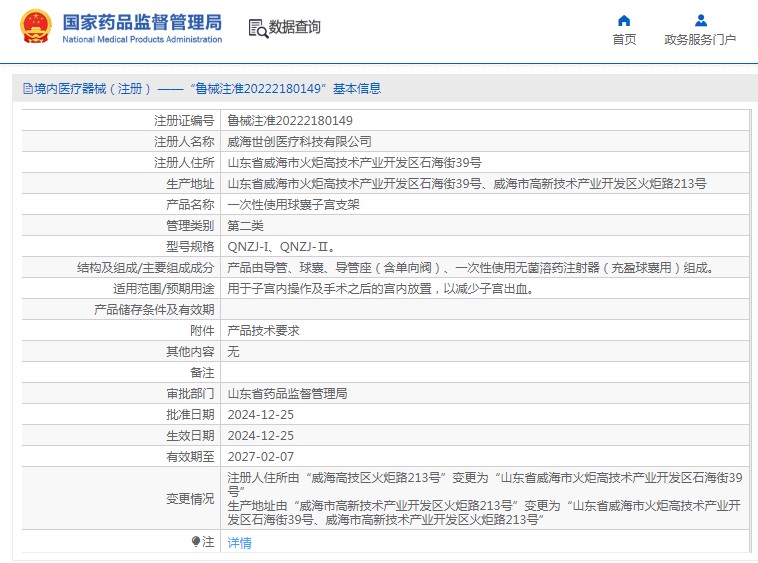Click the 型号规格 label
Viewport: 758px width, 563px height.
[x=190, y=246]
